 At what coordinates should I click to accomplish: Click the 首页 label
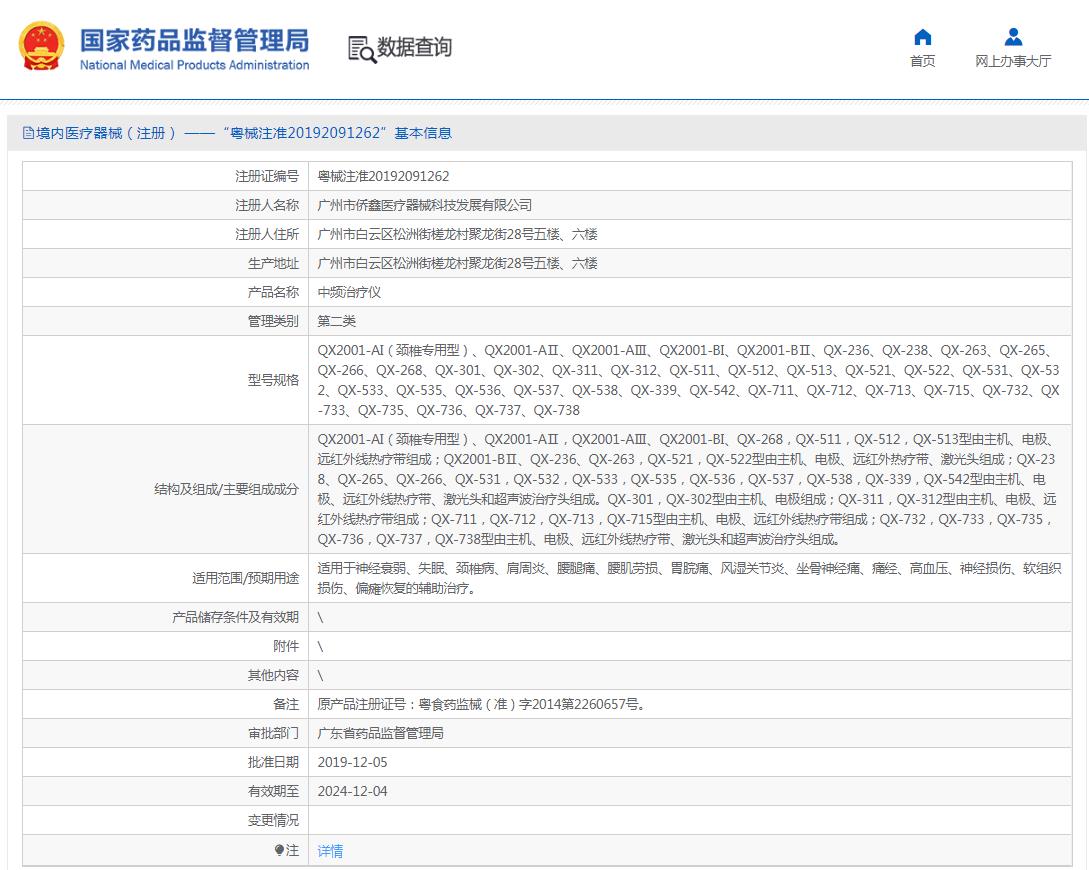(922, 61)
